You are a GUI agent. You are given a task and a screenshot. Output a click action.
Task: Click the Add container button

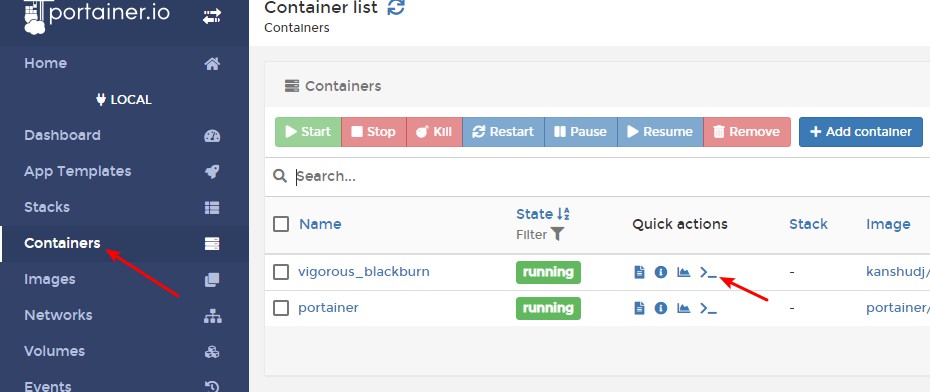point(861,132)
